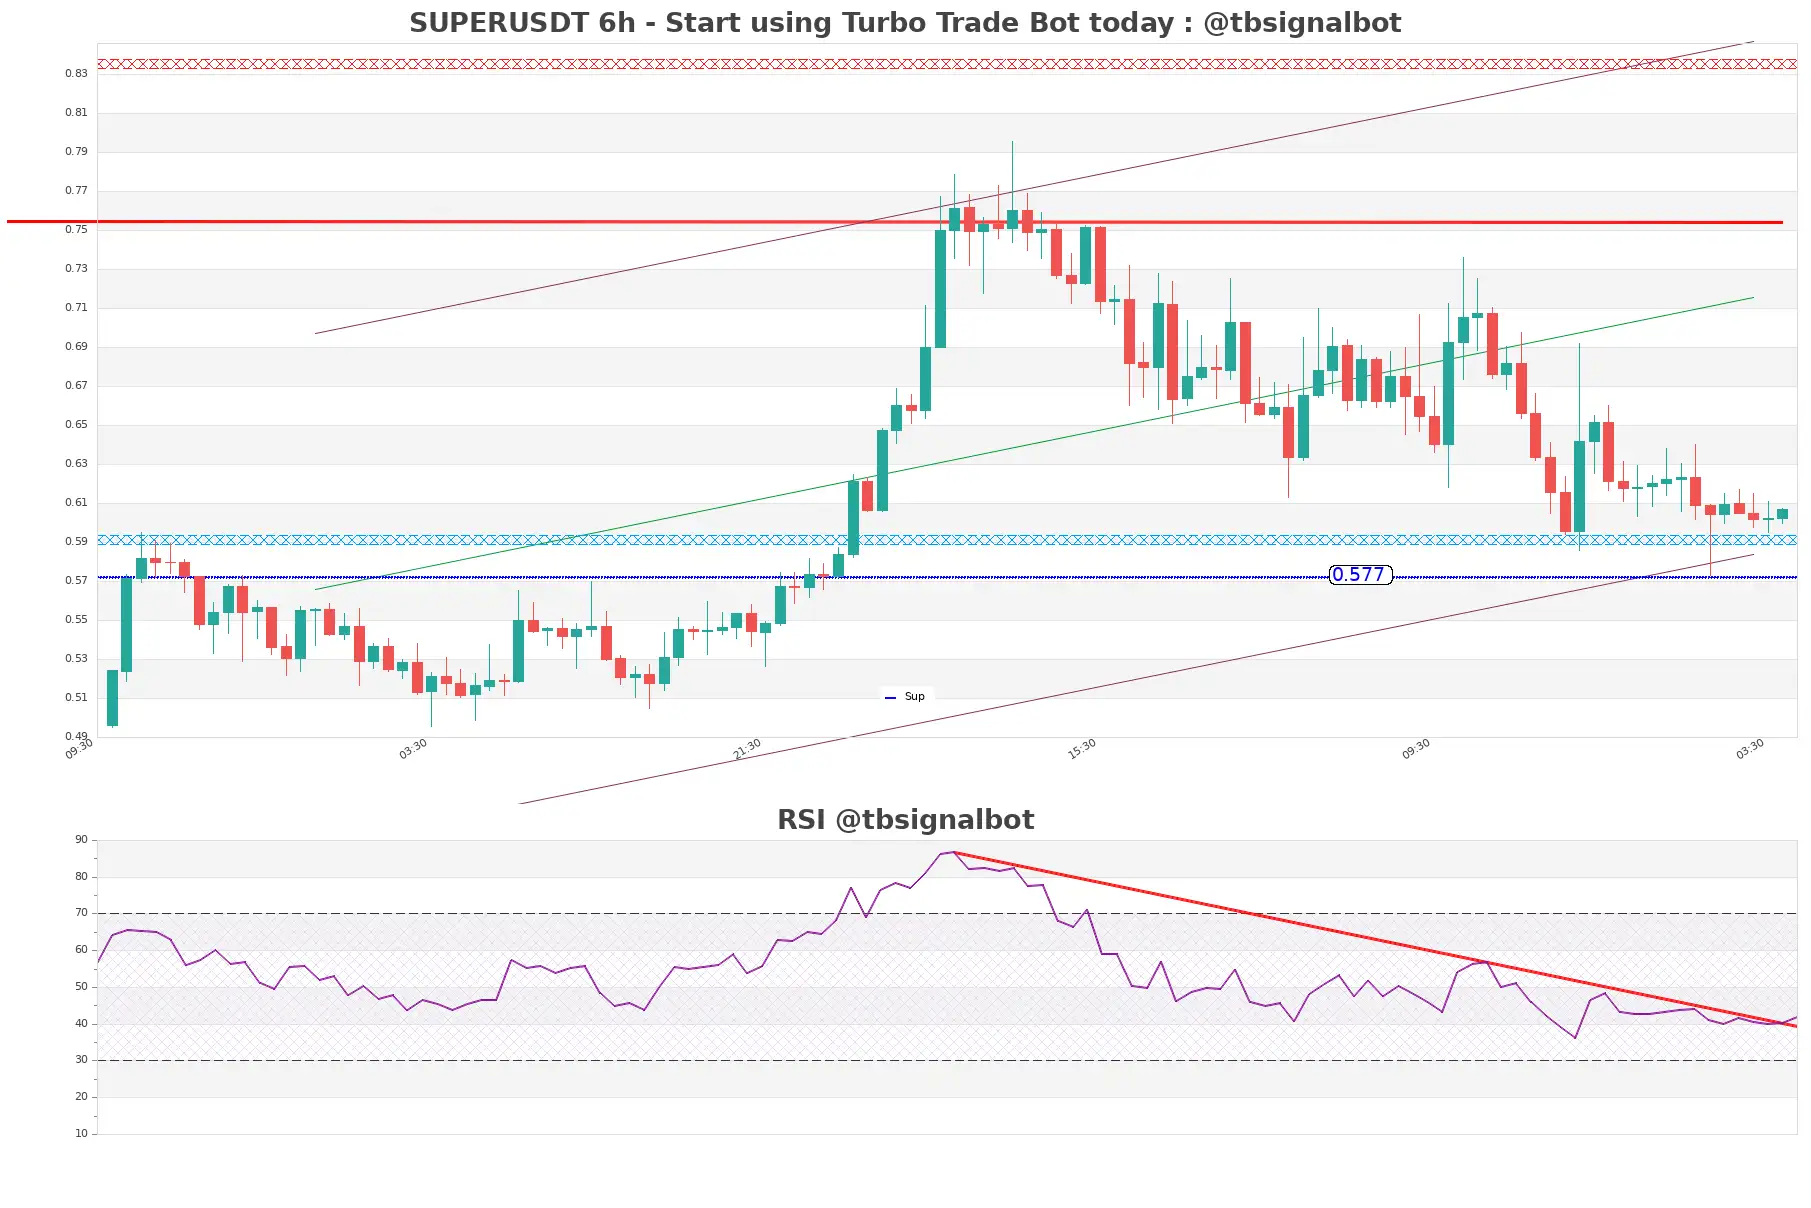Click the 0.71 price axis label
The image size is (1811, 1208).
click(x=76, y=307)
